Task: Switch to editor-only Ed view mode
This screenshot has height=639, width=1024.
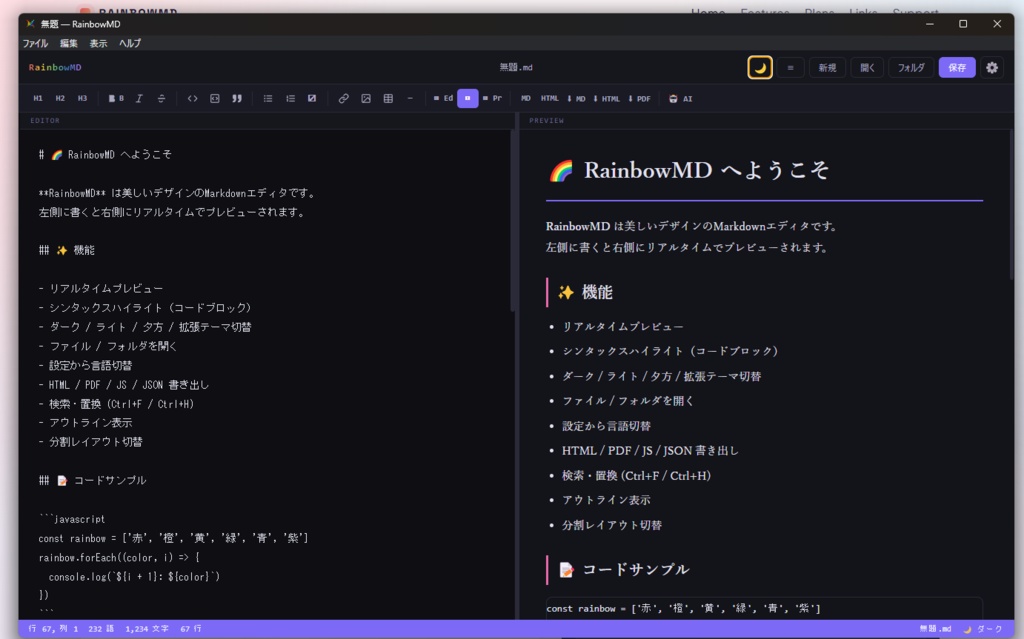Action: 445,98
